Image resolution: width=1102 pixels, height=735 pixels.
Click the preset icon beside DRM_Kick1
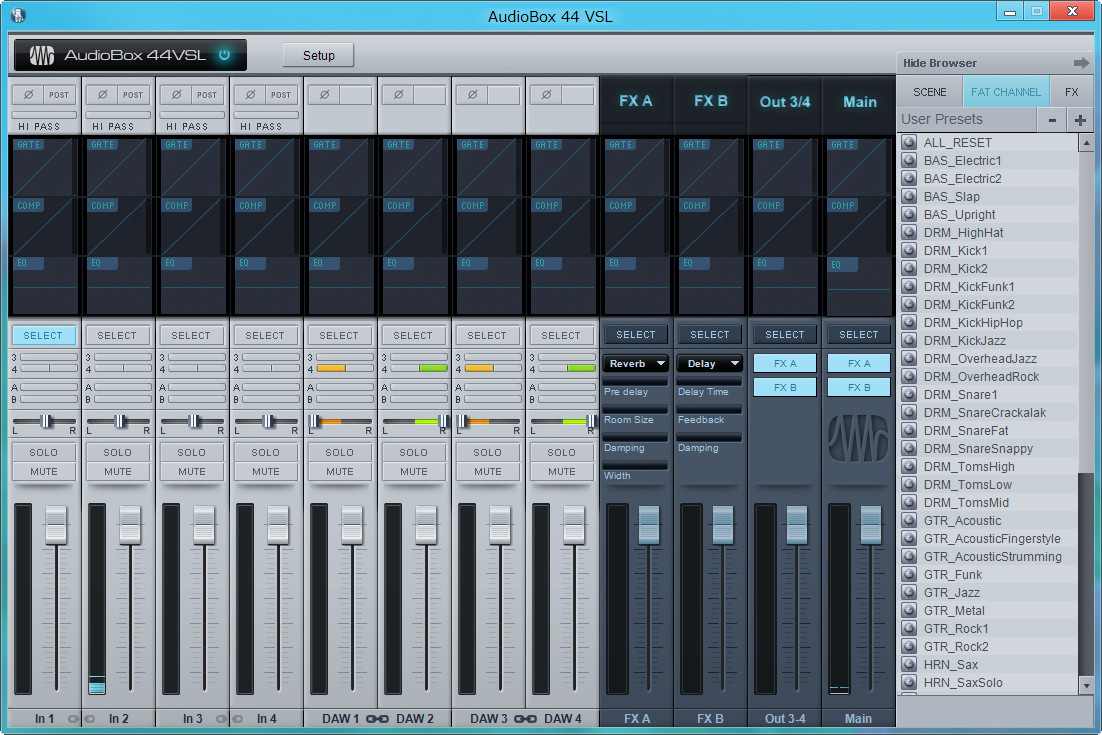point(909,250)
